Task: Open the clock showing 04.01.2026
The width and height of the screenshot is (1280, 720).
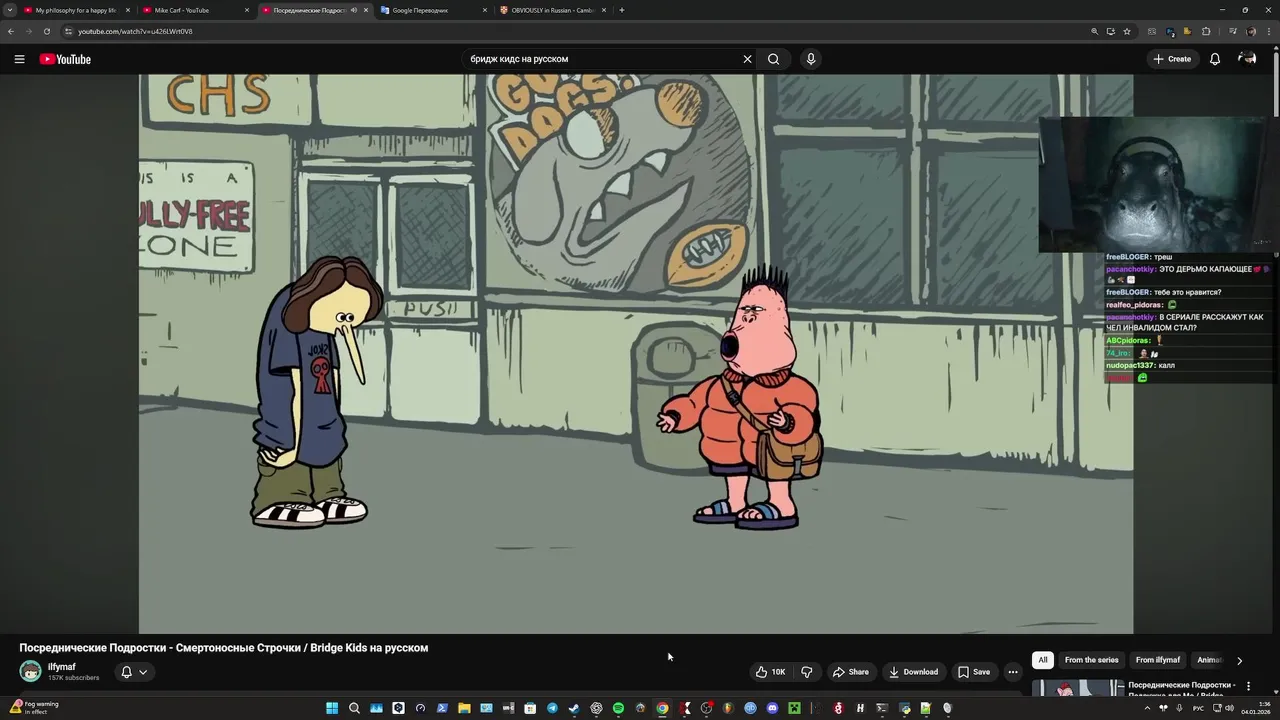Action: point(1256,708)
